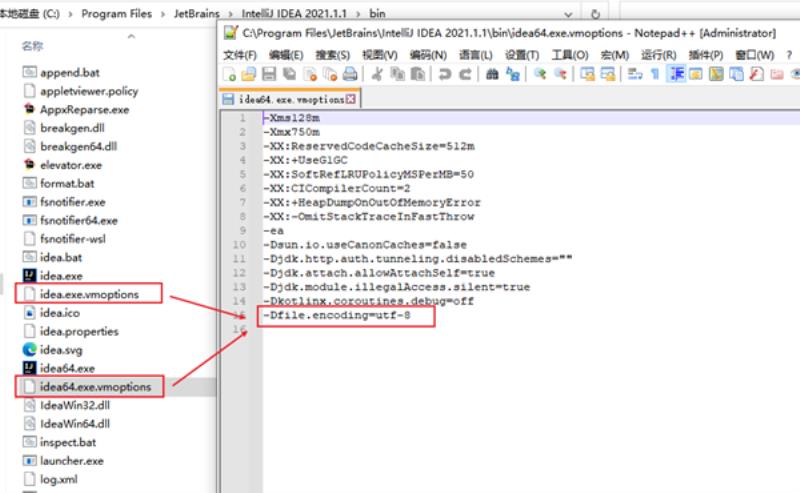The width and height of the screenshot is (800, 493).
Task: Click the Cut scissors icon
Action: pyautogui.click(x=378, y=74)
